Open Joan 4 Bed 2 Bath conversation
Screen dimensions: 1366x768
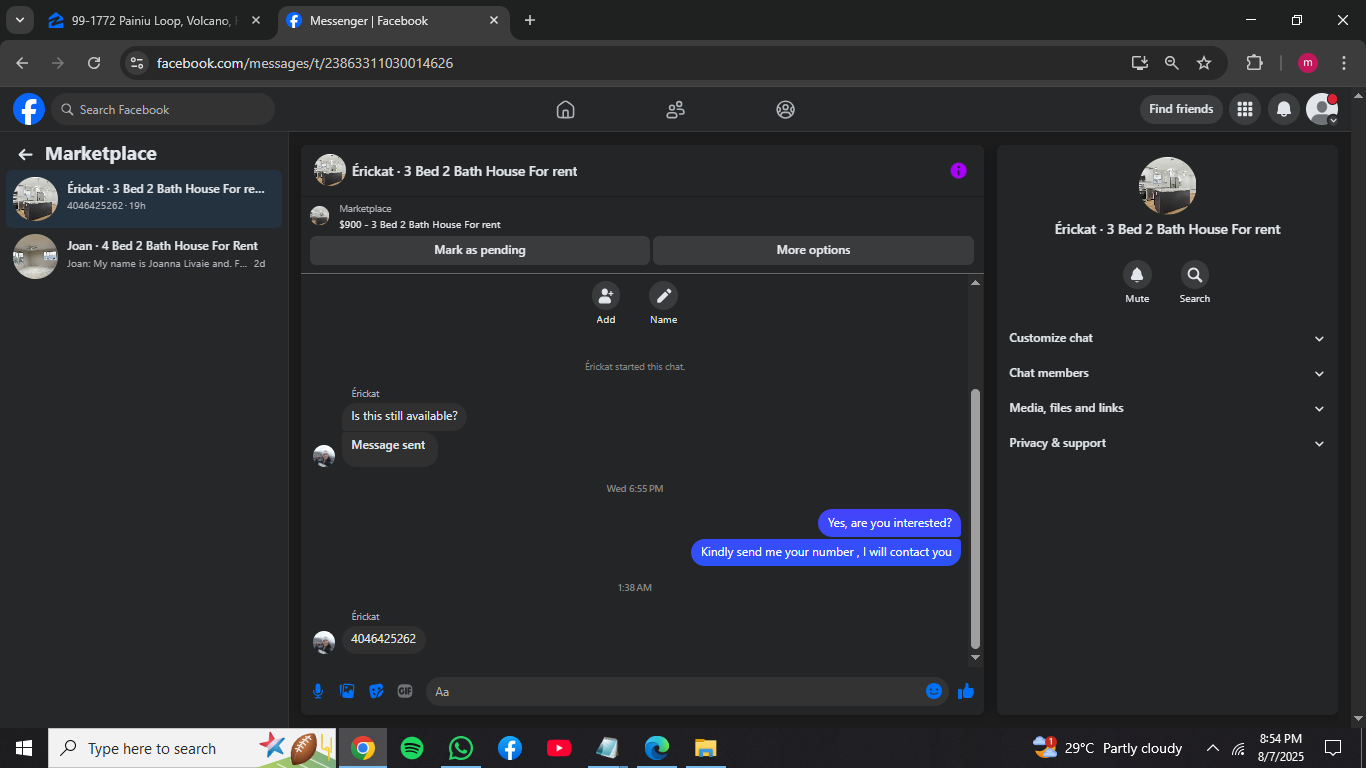tap(144, 255)
